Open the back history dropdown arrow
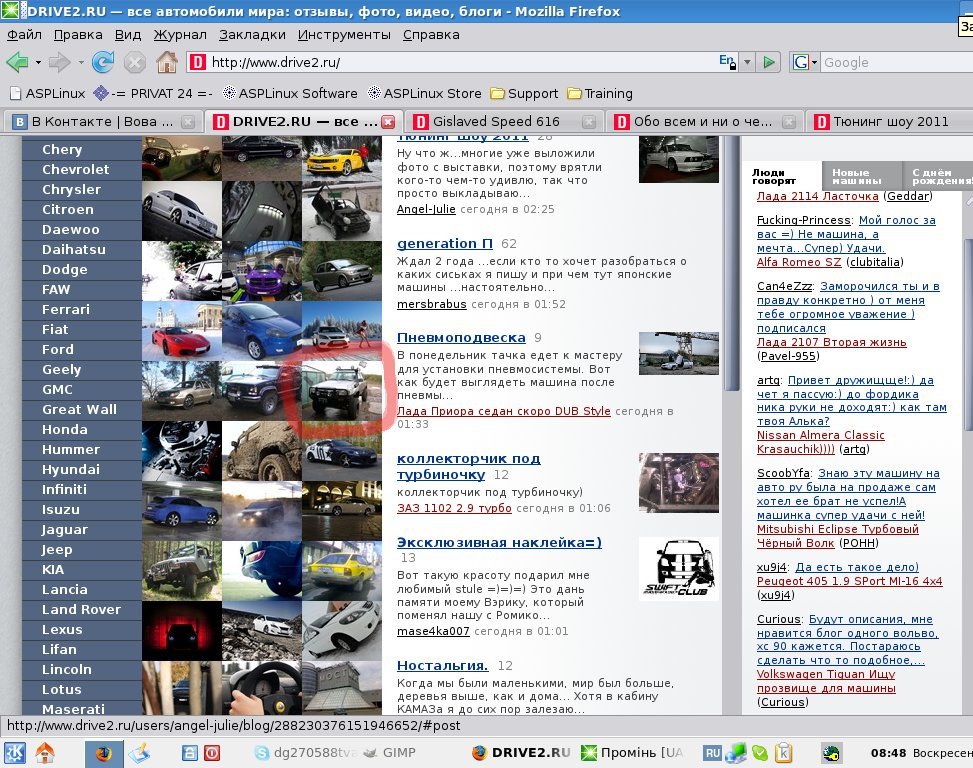Image resolution: width=973 pixels, height=768 pixels. [38, 63]
